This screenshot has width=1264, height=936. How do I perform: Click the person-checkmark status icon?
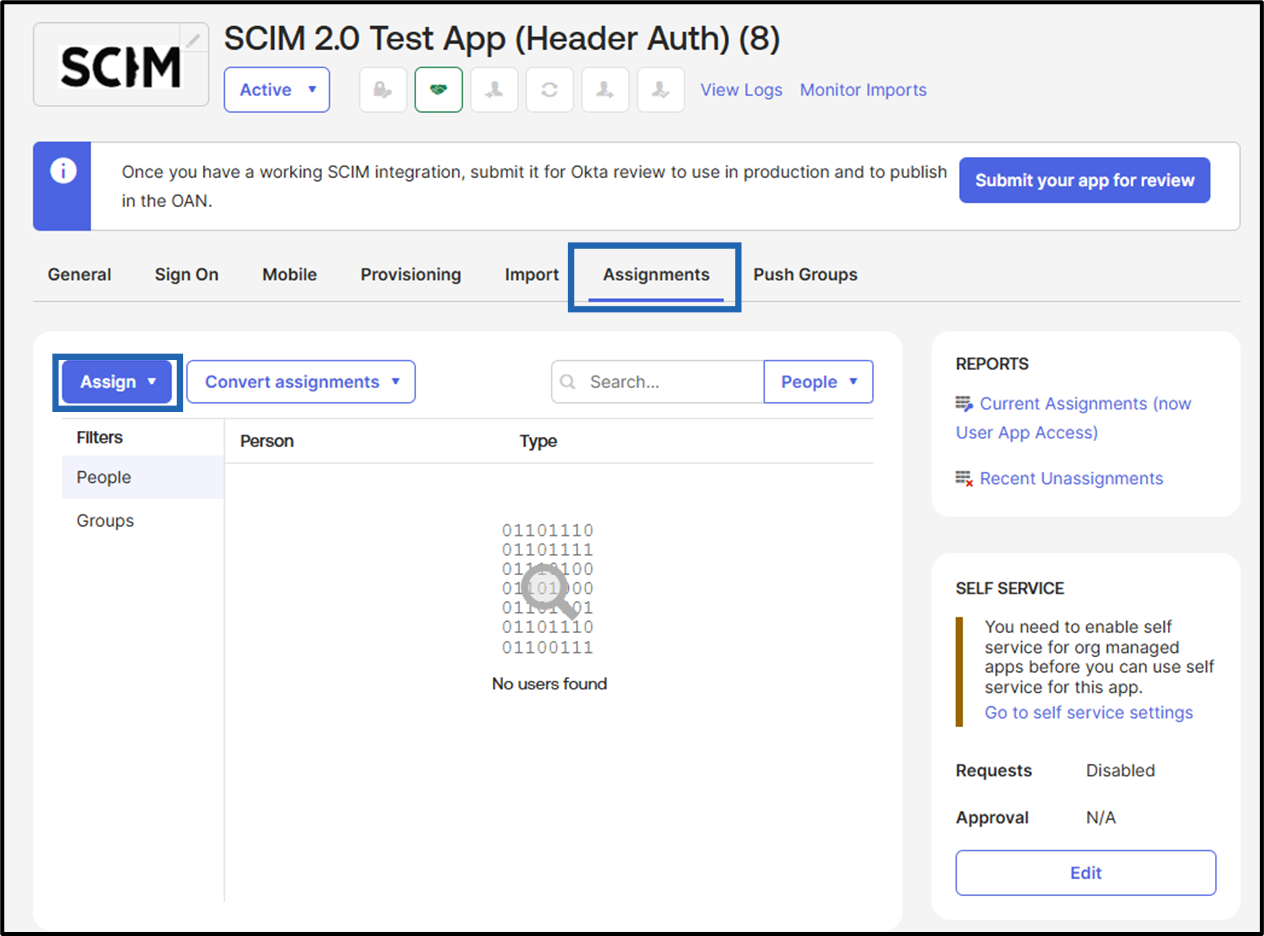(x=661, y=90)
